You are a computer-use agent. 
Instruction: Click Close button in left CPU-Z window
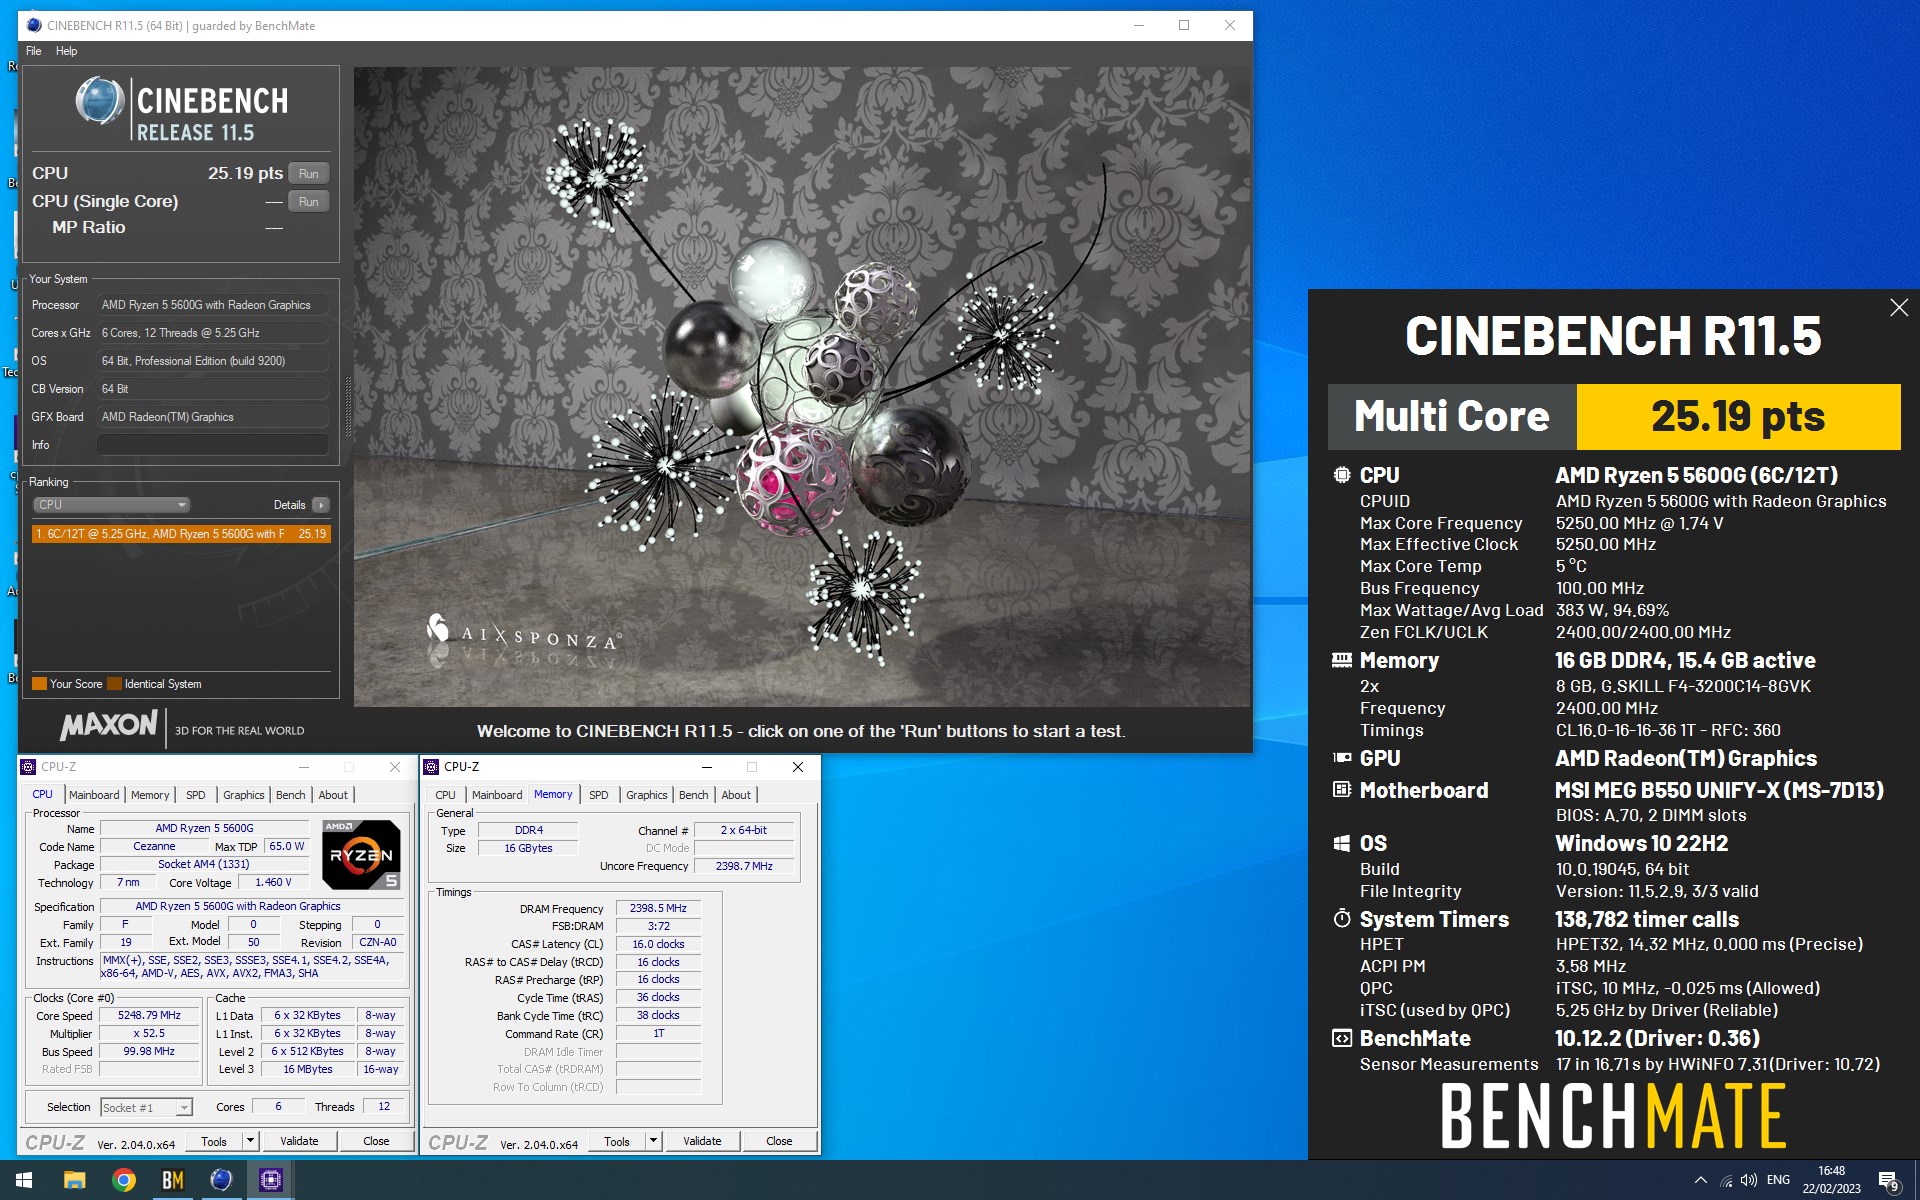point(376,1141)
